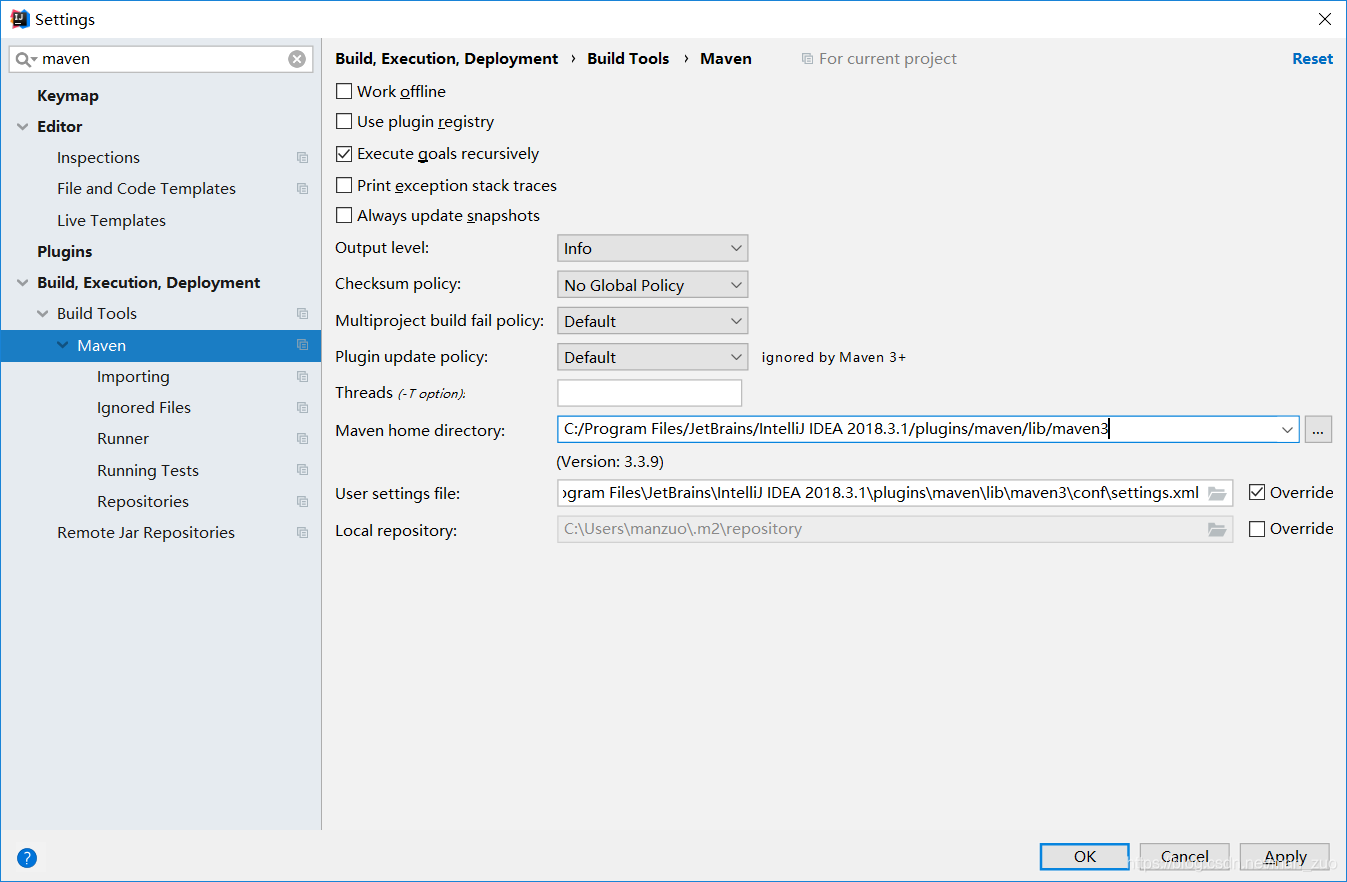Viewport: 1347px width, 882px height.
Task: Open Ignored Files under Maven
Action: [144, 408]
